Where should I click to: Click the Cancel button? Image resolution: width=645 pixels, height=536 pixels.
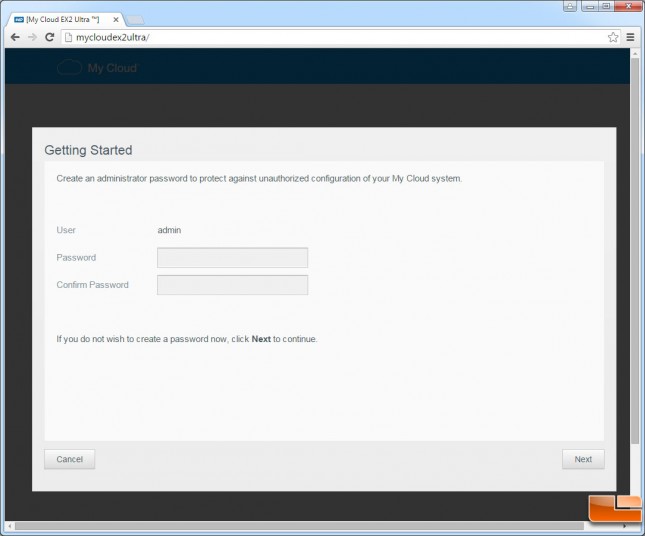pyautogui.click(x=70, y=459)
